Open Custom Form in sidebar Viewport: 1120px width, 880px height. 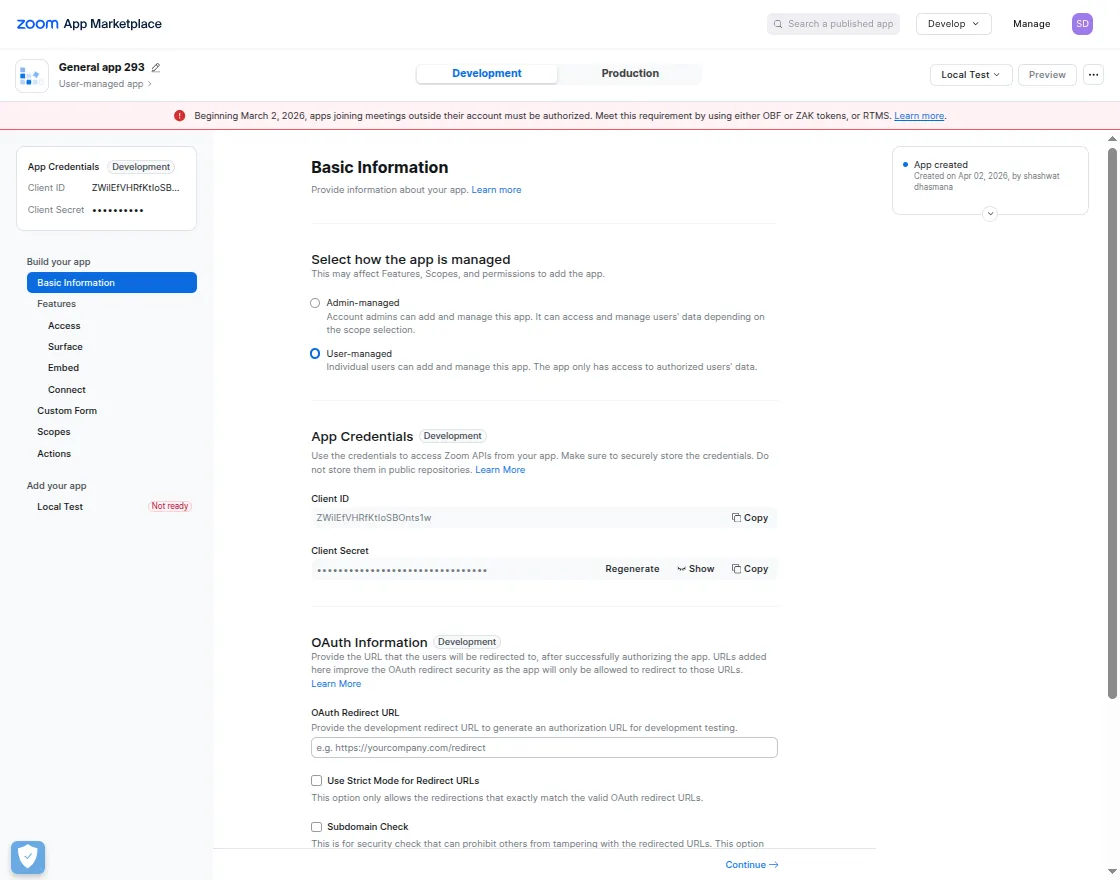pyautogui.click(x=67, y=411)
